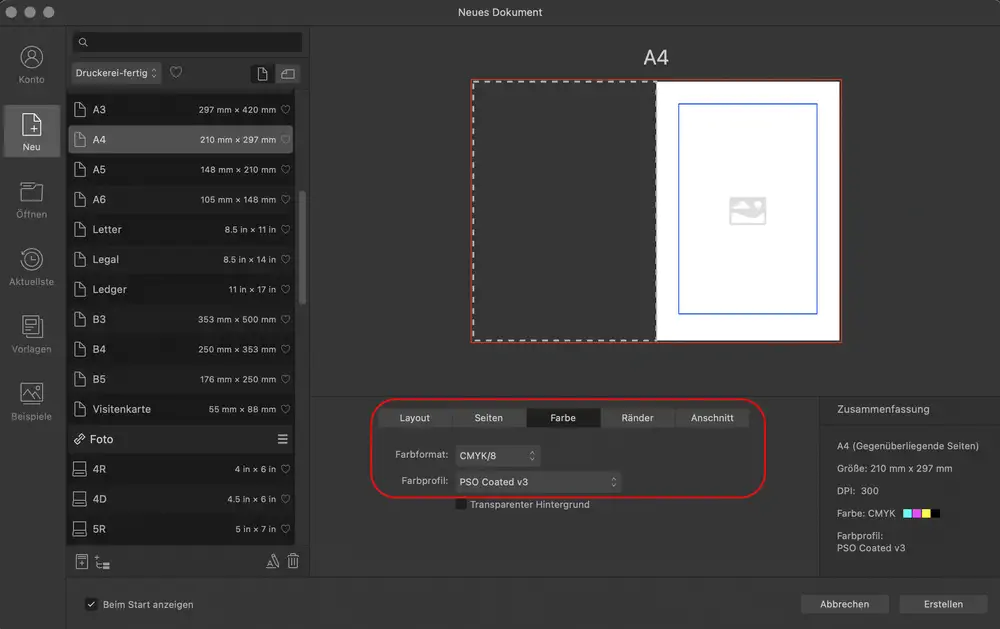Screen dimensions: 1000x629
Task: Choose the A5 preset
Action: 180,169
